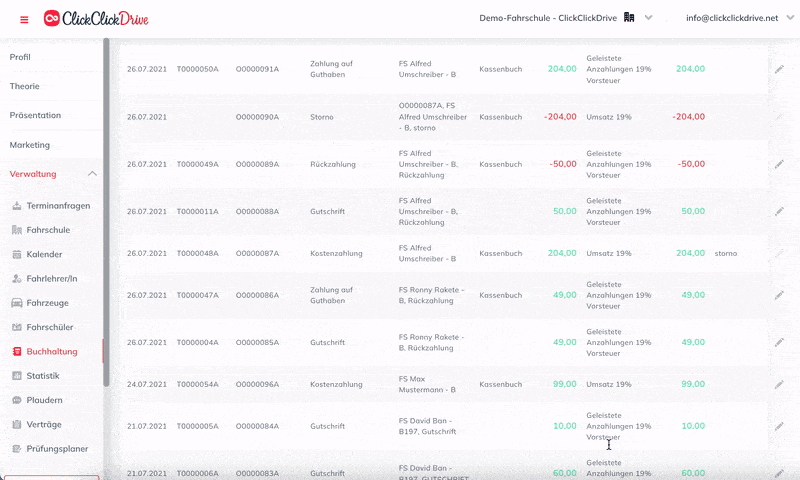
Task: Click the Rückzahlung type cell
Action: [x=333, y=164]
